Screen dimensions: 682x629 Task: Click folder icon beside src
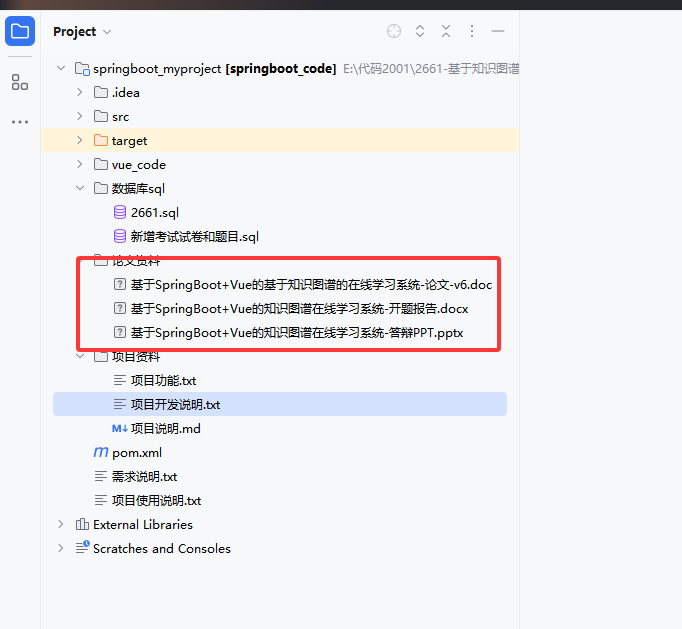pyautogui.click(x=101, y=116)
